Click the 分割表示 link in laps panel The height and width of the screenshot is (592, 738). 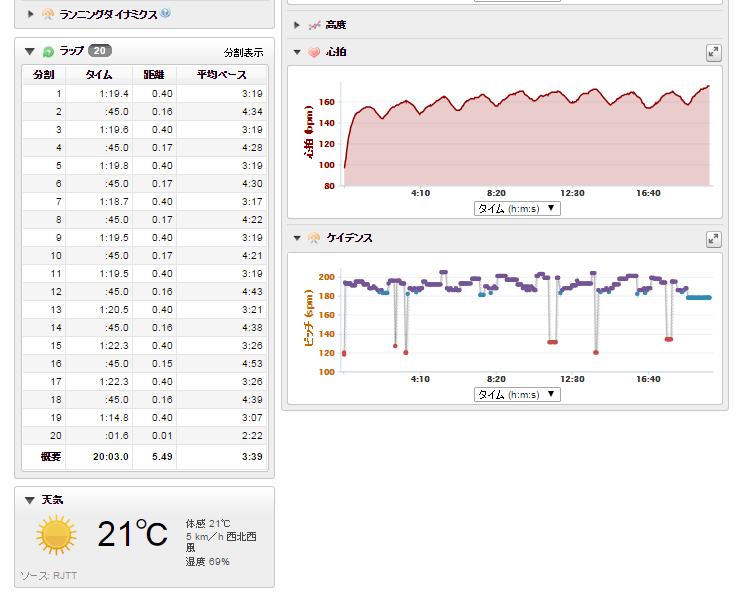[x=243, y=52]
